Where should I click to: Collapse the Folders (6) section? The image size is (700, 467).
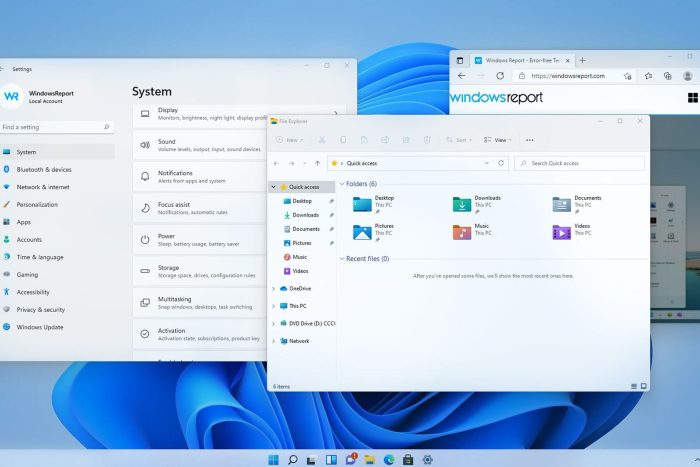click(x=342, y=183)
